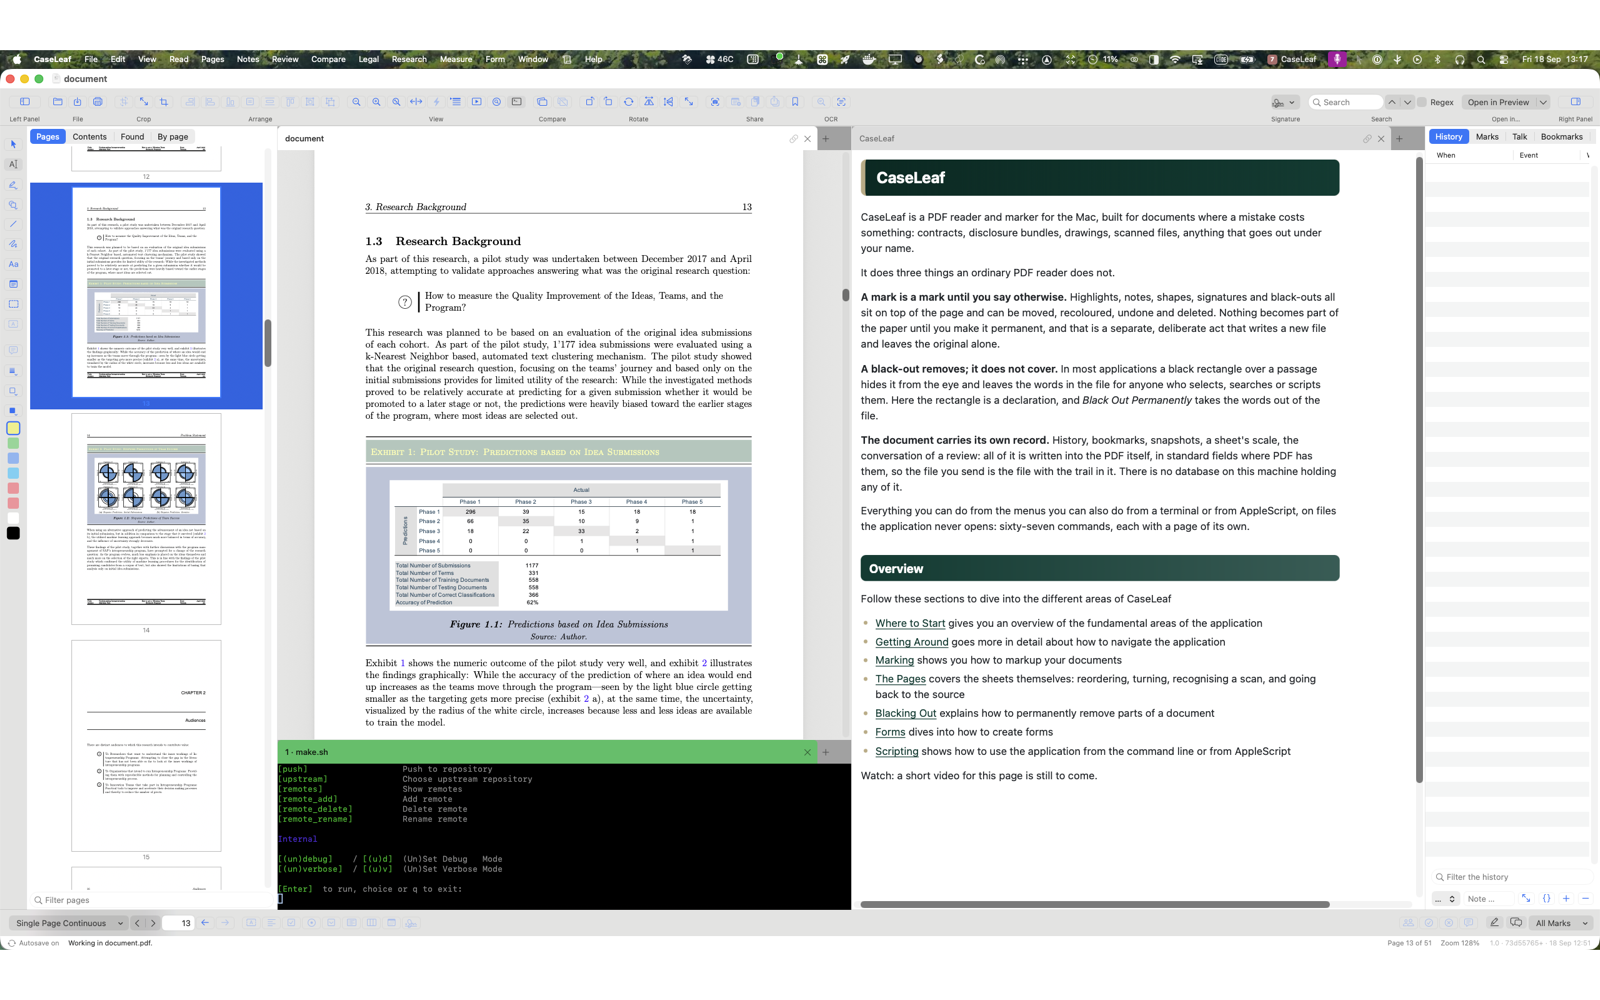Open the Scripting link
Screen dimensions: 1600x1000
(896, 751)
